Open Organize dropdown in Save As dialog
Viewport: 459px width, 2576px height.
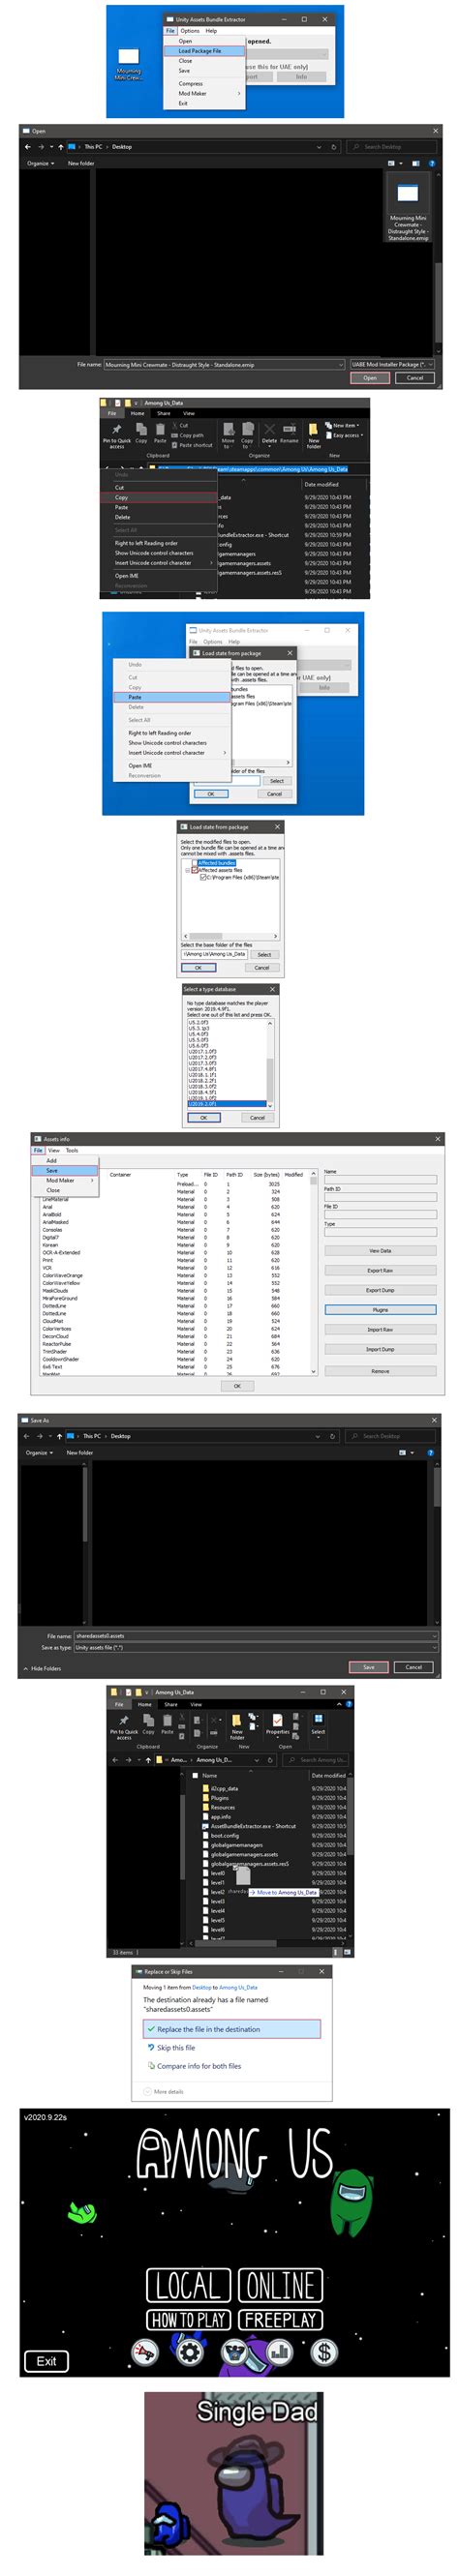[40, 1453]
